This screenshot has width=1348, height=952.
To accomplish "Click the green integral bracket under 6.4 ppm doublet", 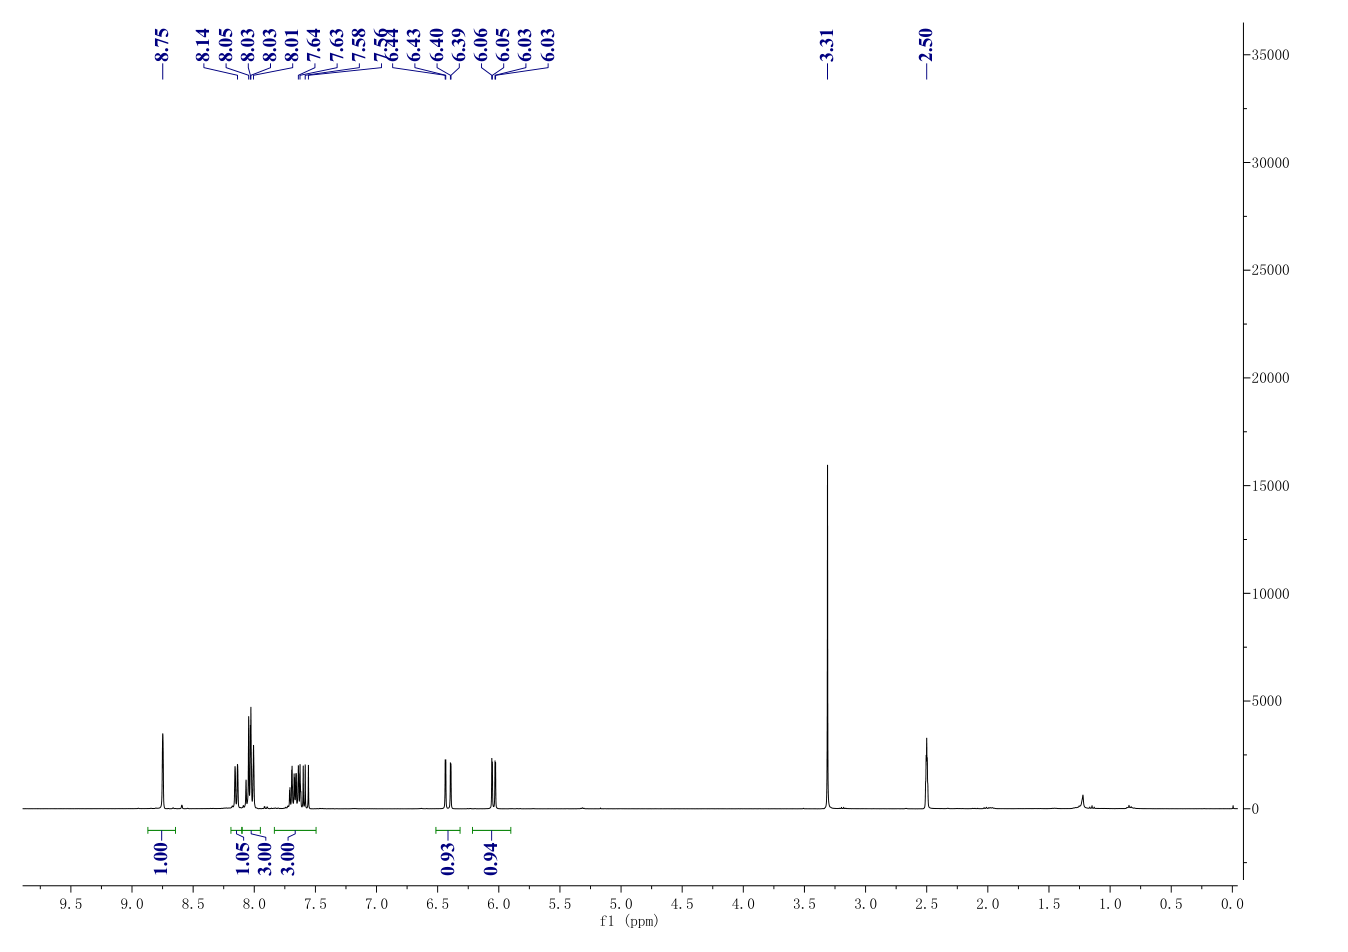I will (447, 830).
